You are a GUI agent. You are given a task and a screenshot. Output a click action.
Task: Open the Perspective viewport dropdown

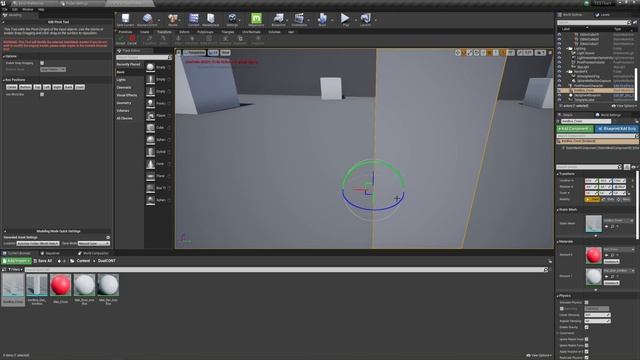tap(194, 53)
